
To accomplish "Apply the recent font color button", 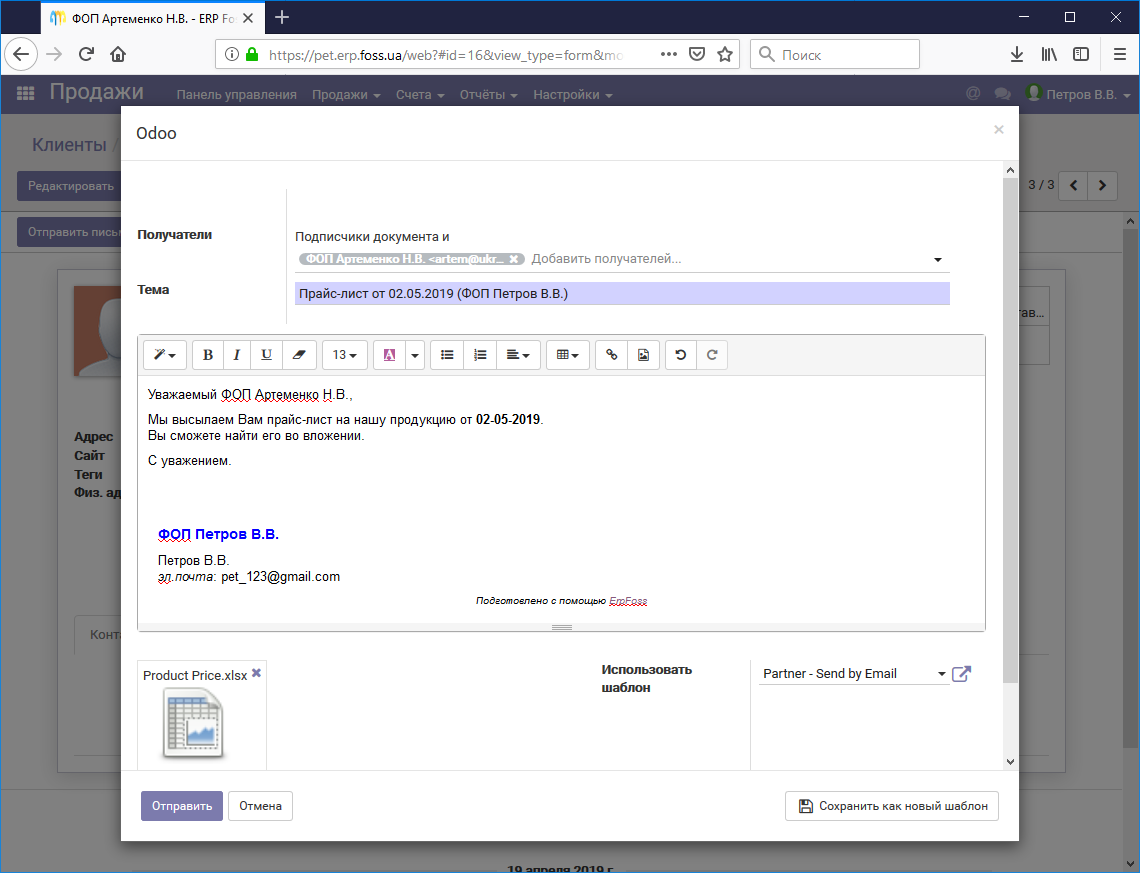I will click(390, 355).
